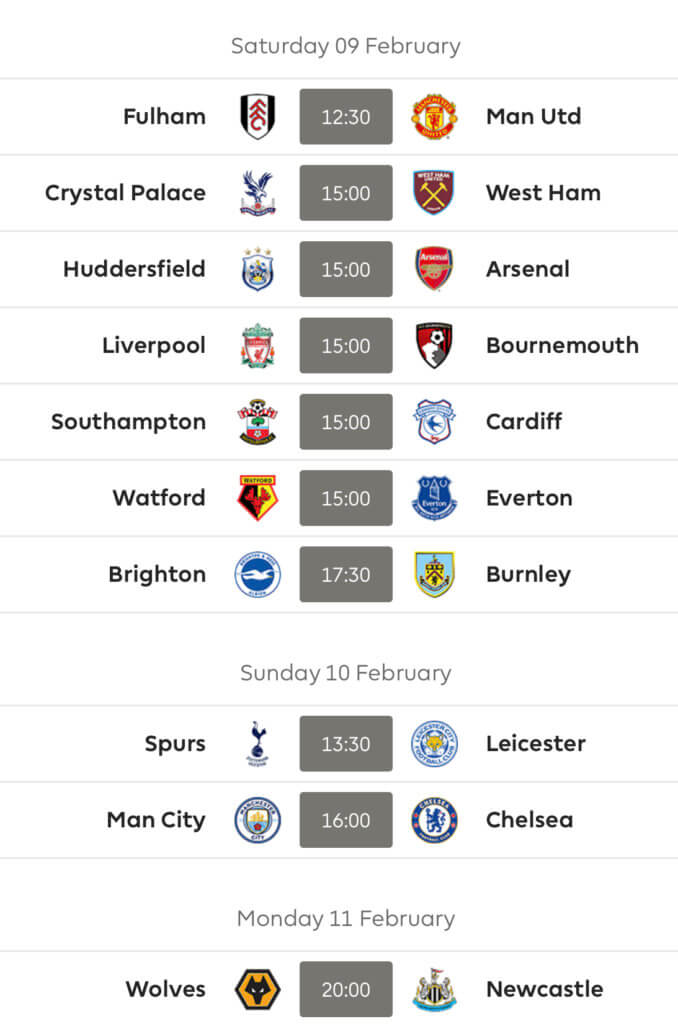Open the 12:30 Fulham kickoff time box

pyautogui.click(x=346, y=116)
